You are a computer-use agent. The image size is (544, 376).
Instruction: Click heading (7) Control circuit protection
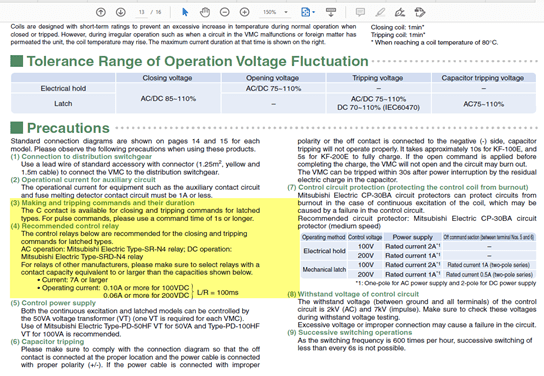pyautogui.click(x=408, y=187)
